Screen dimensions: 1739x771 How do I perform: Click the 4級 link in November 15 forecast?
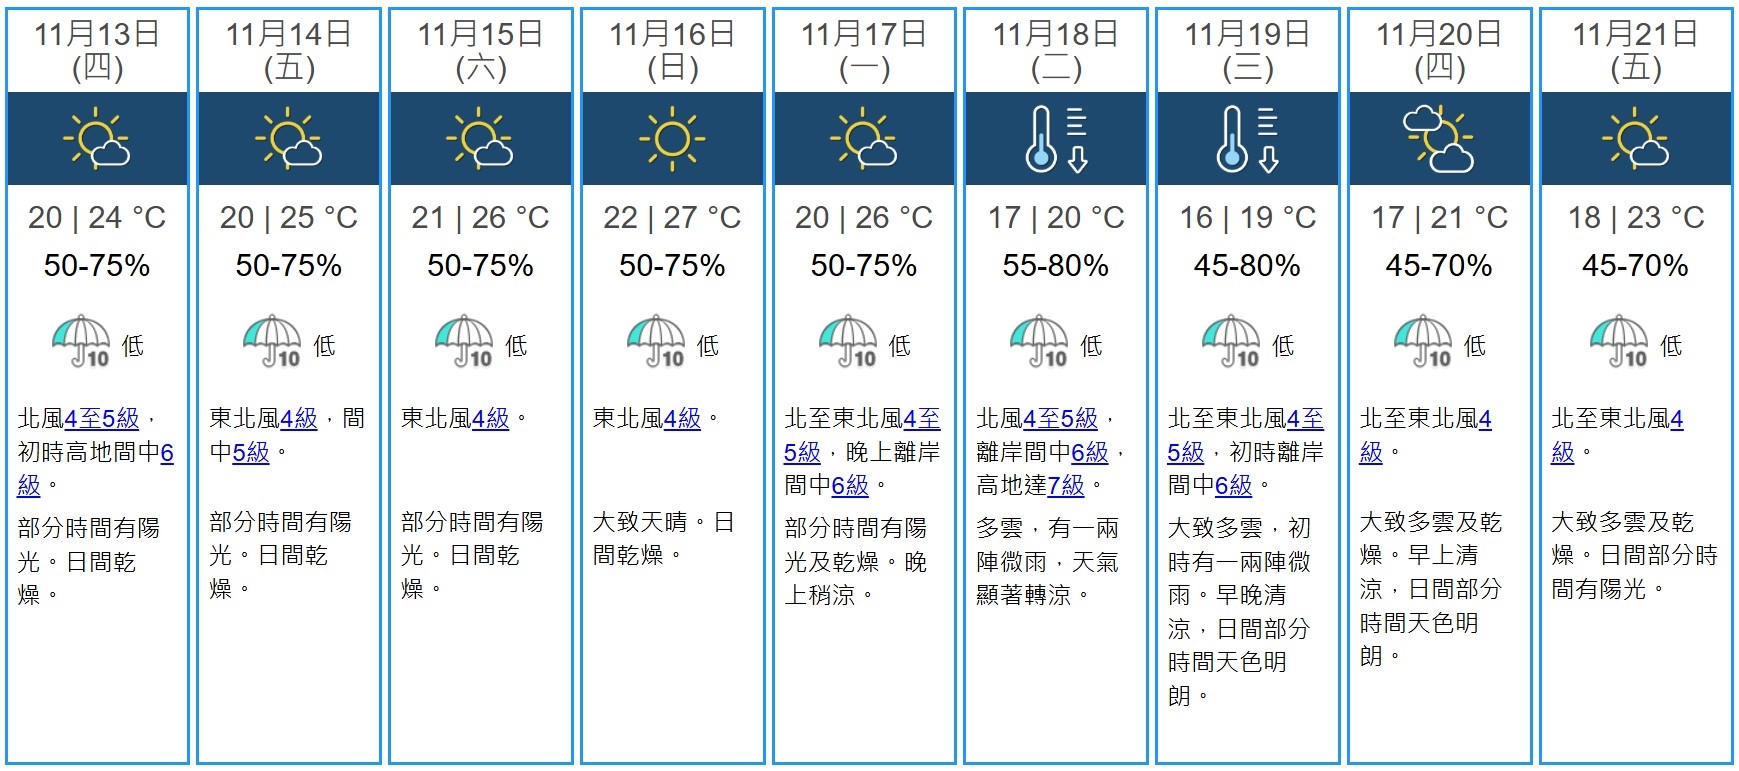pos(490,419)
